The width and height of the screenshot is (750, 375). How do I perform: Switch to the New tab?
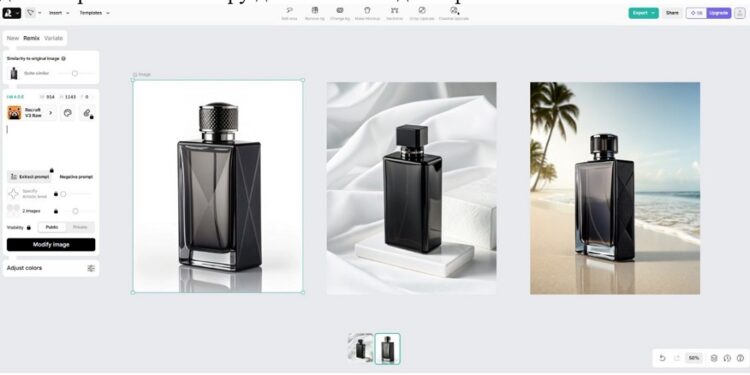[13, 38]
